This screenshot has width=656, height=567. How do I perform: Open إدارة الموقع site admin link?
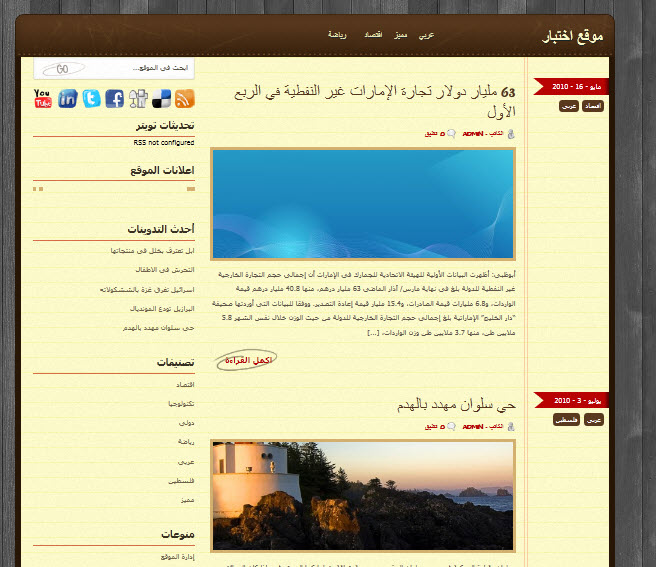pos(178,557)
